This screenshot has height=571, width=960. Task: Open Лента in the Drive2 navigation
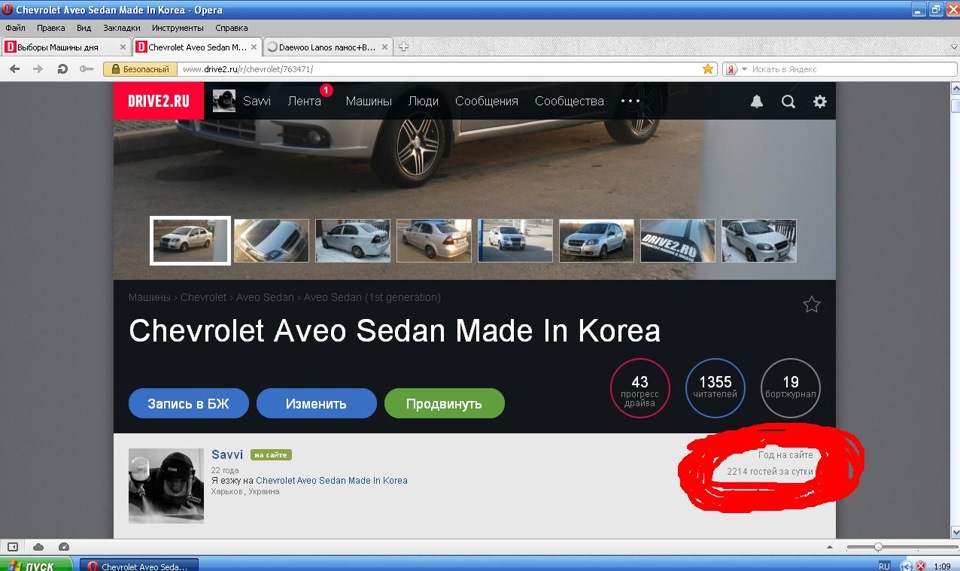coord(304,101)
